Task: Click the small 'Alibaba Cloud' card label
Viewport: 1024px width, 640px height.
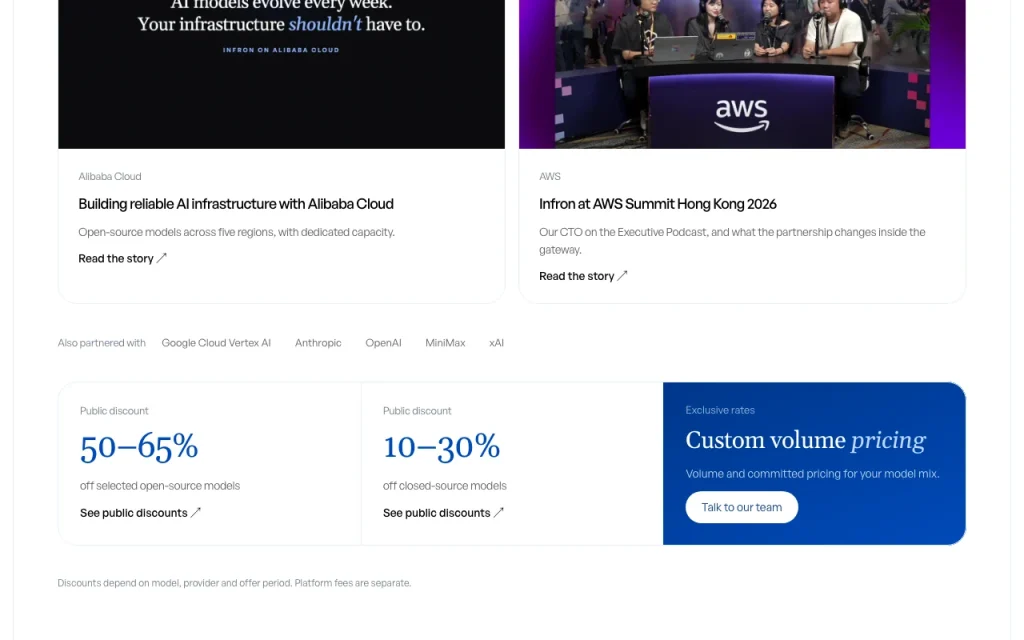Action: click(110, 176)
